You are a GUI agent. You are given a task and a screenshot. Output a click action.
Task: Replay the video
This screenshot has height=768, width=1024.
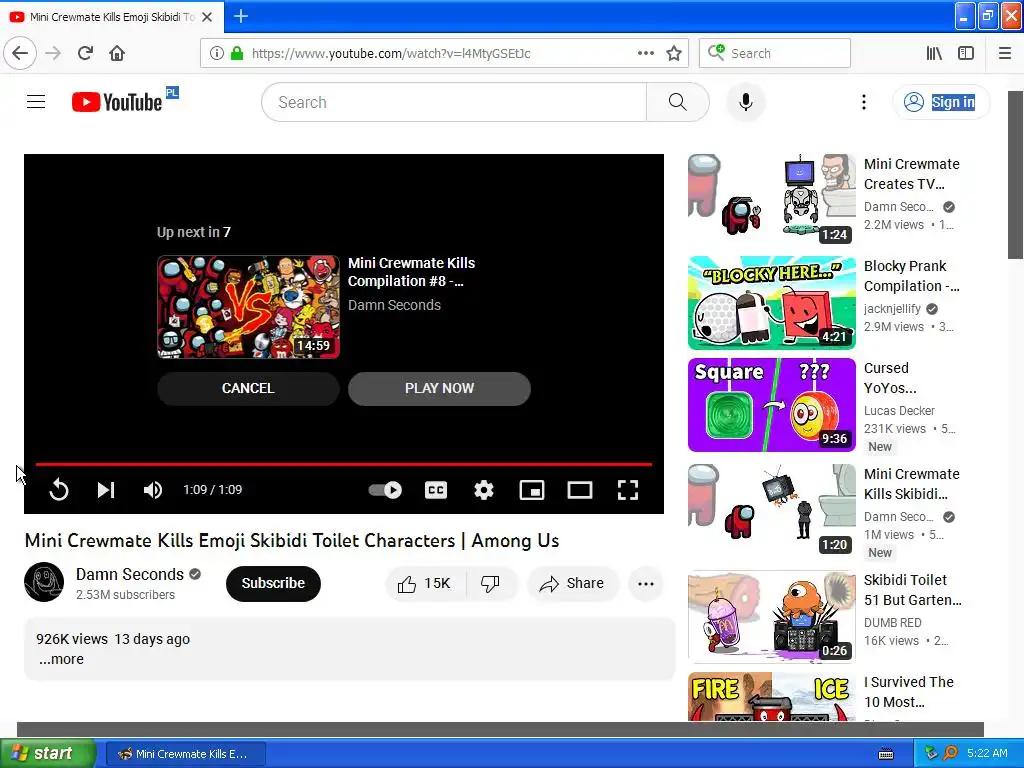click(59, 490)
